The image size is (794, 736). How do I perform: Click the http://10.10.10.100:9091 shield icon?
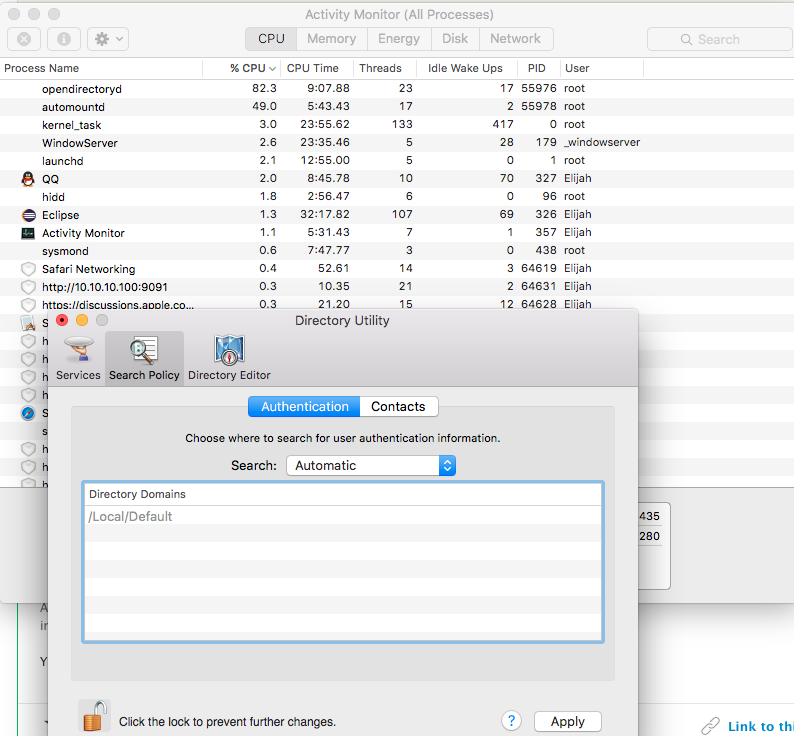[x=28, y=287]
